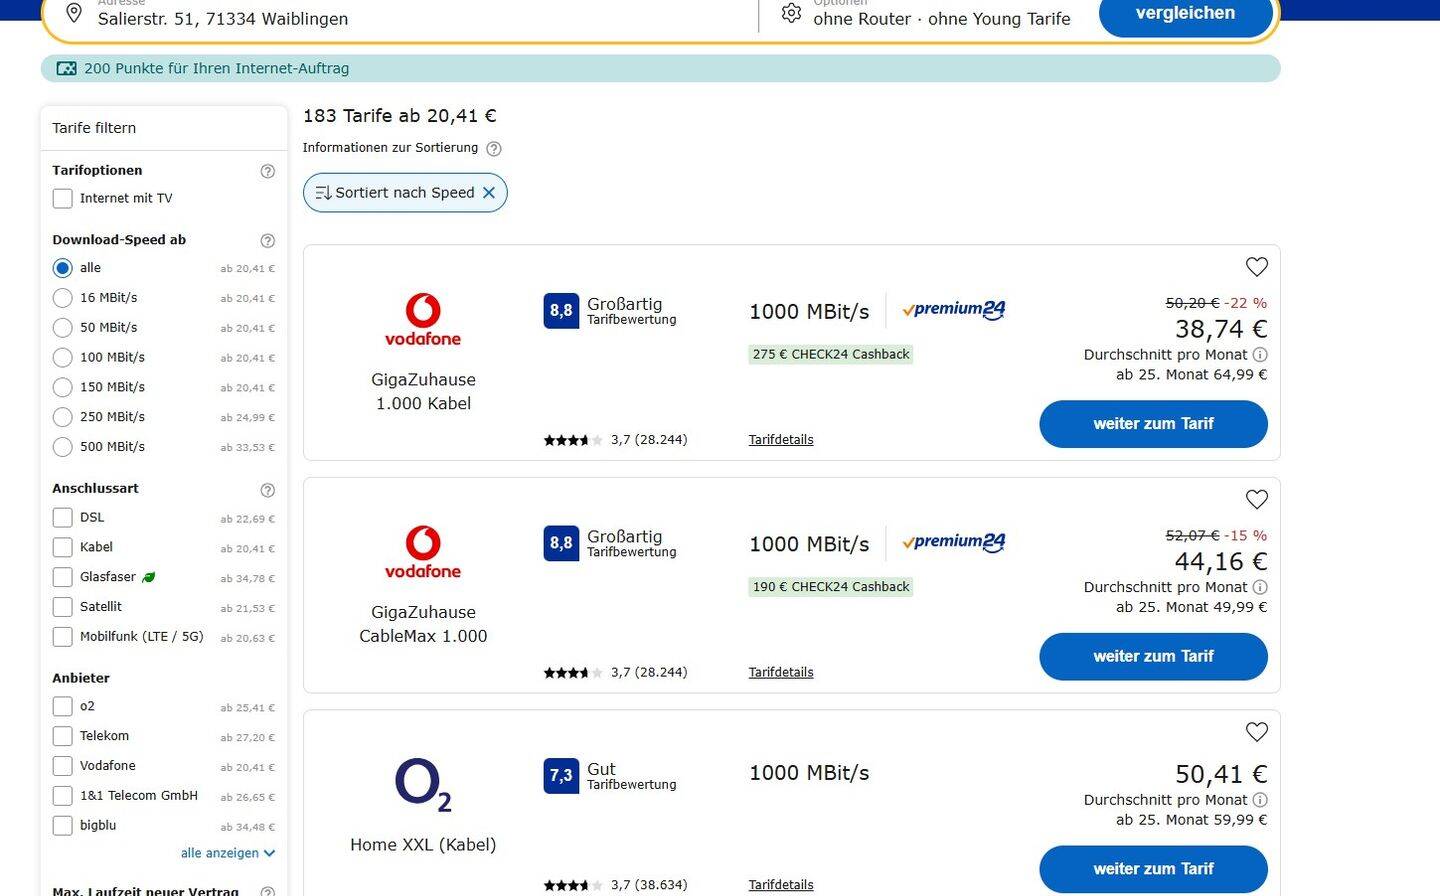1440x896 pixels.
Task: Open options gear icon settings
Action: [791, 14]
